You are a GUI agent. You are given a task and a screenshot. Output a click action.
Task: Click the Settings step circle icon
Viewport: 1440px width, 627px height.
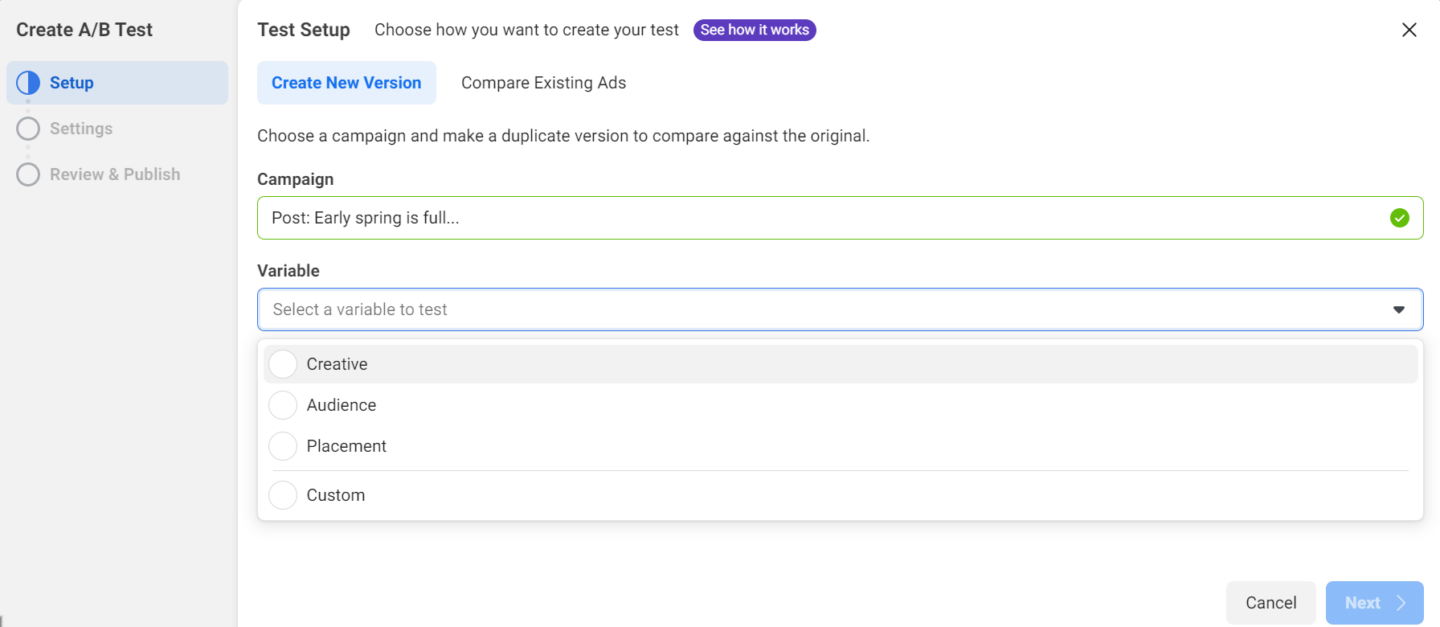[28, 129]
